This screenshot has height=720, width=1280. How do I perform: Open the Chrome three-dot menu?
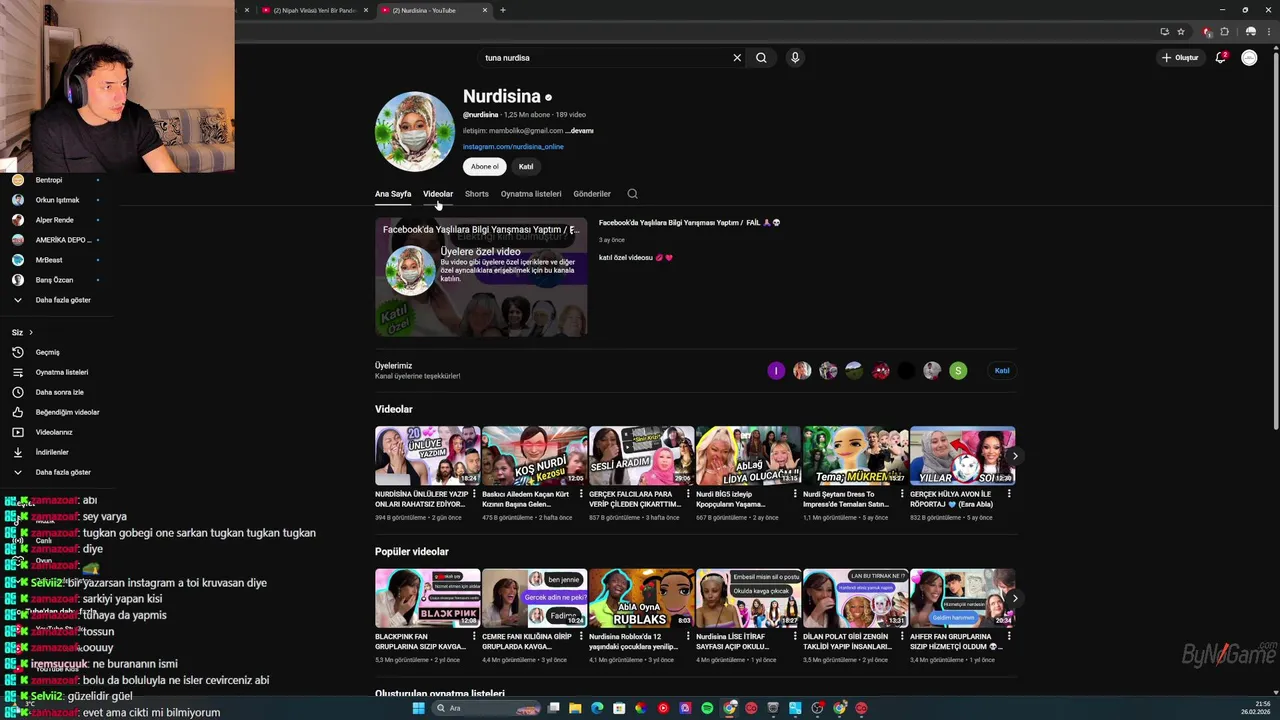click(x=1267, y=31)
